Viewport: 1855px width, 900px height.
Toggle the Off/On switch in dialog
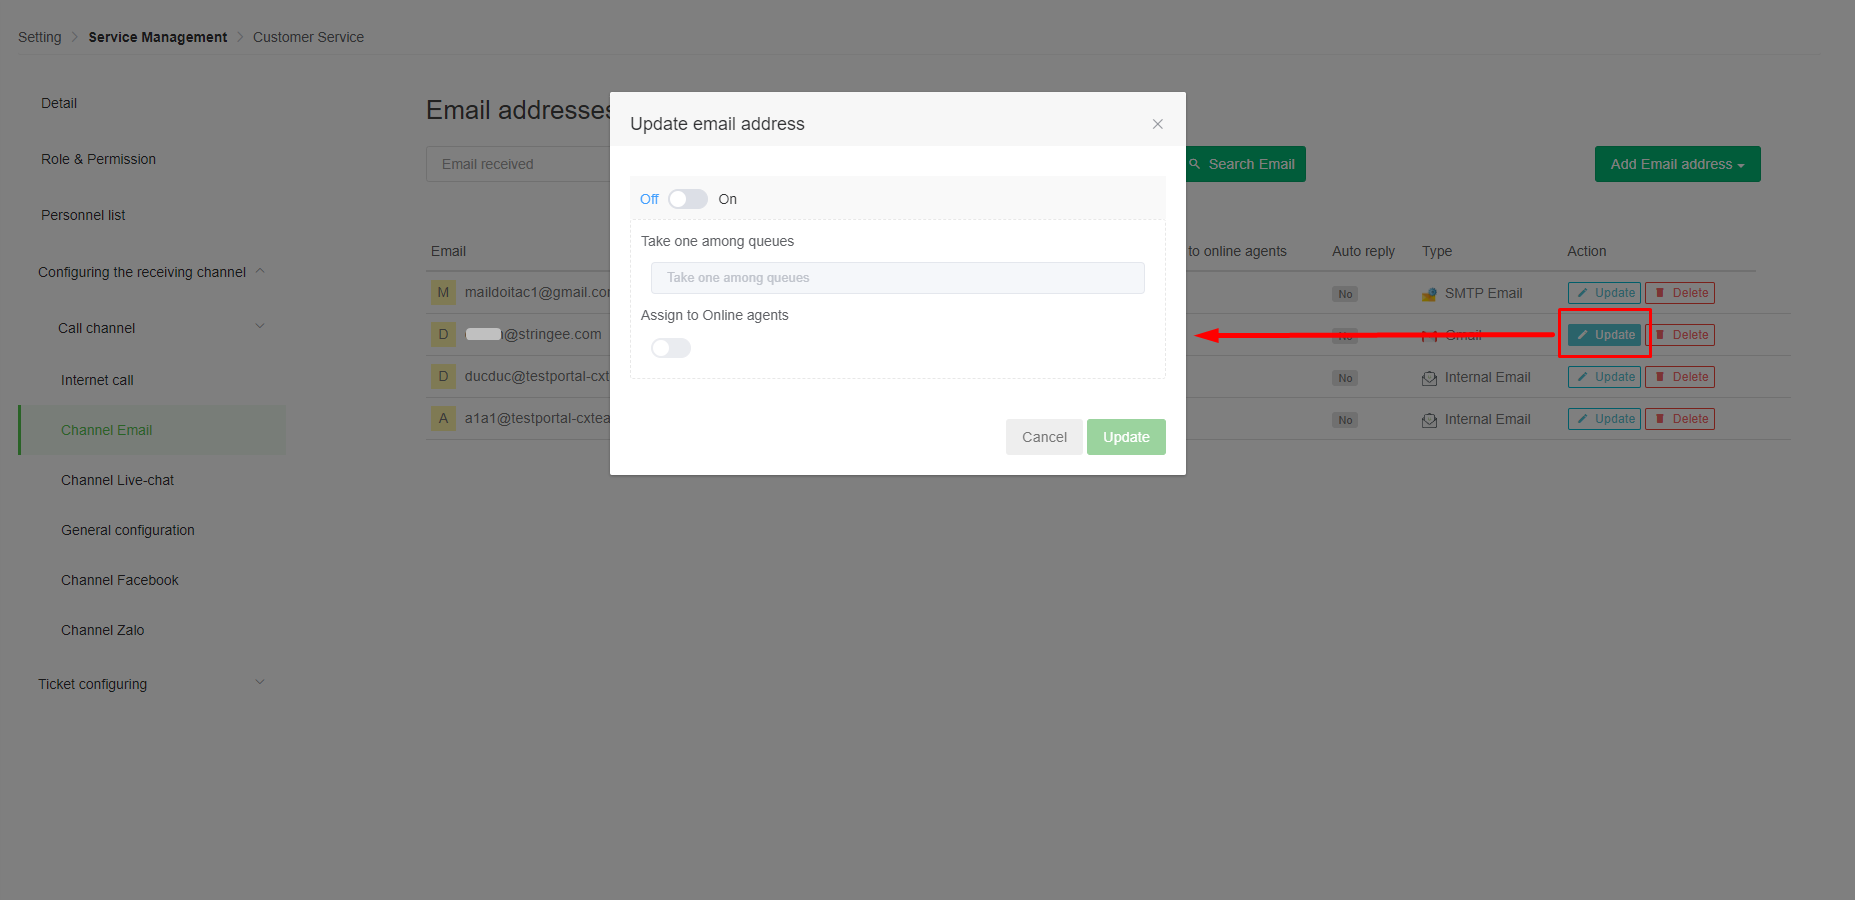[x=688, y=199]
